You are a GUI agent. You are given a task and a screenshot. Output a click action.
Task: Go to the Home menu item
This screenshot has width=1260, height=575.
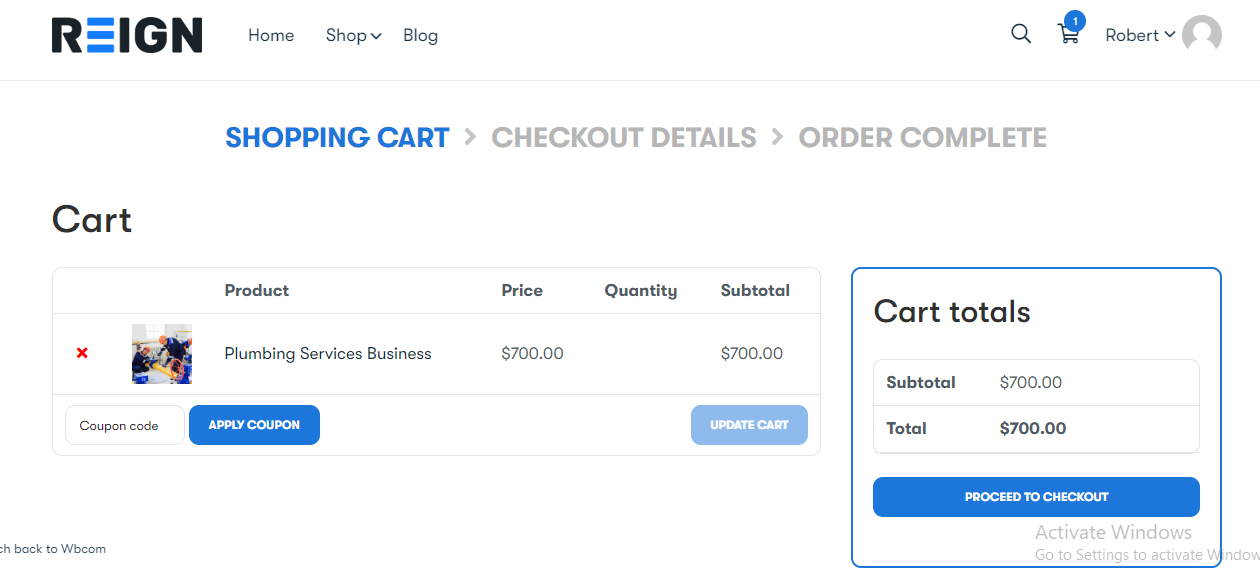pyautogui.click(x=271, y=35)
